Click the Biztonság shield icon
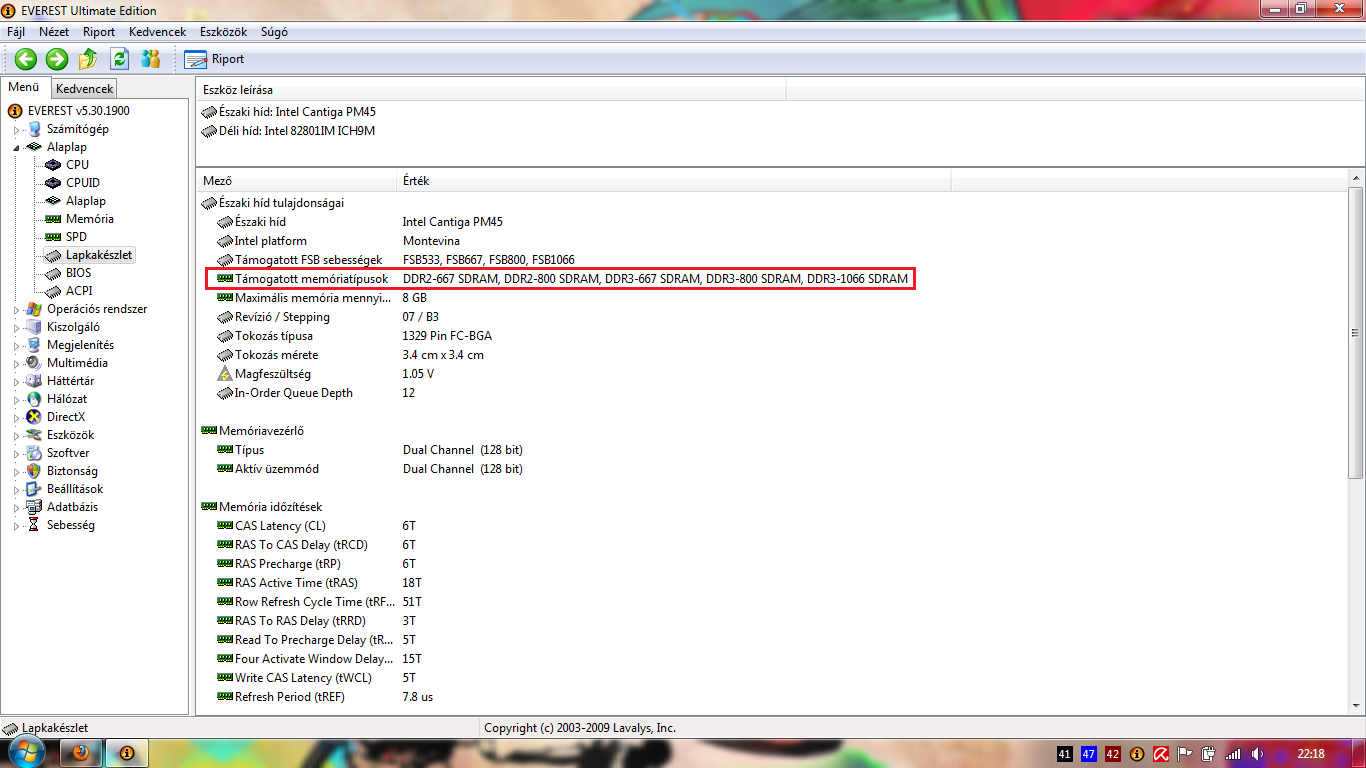The width and height of the screenshot is (1366, 768). pyautogui.click(x=34, y=471)
